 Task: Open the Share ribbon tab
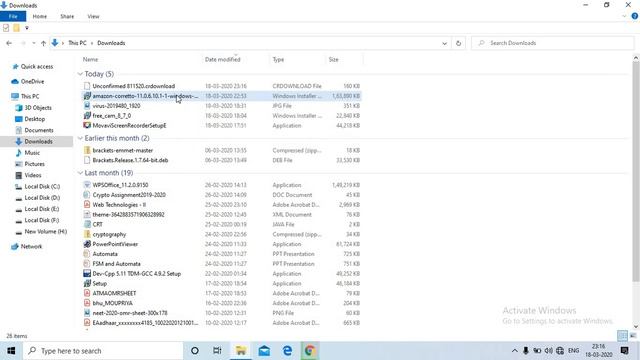67,16
